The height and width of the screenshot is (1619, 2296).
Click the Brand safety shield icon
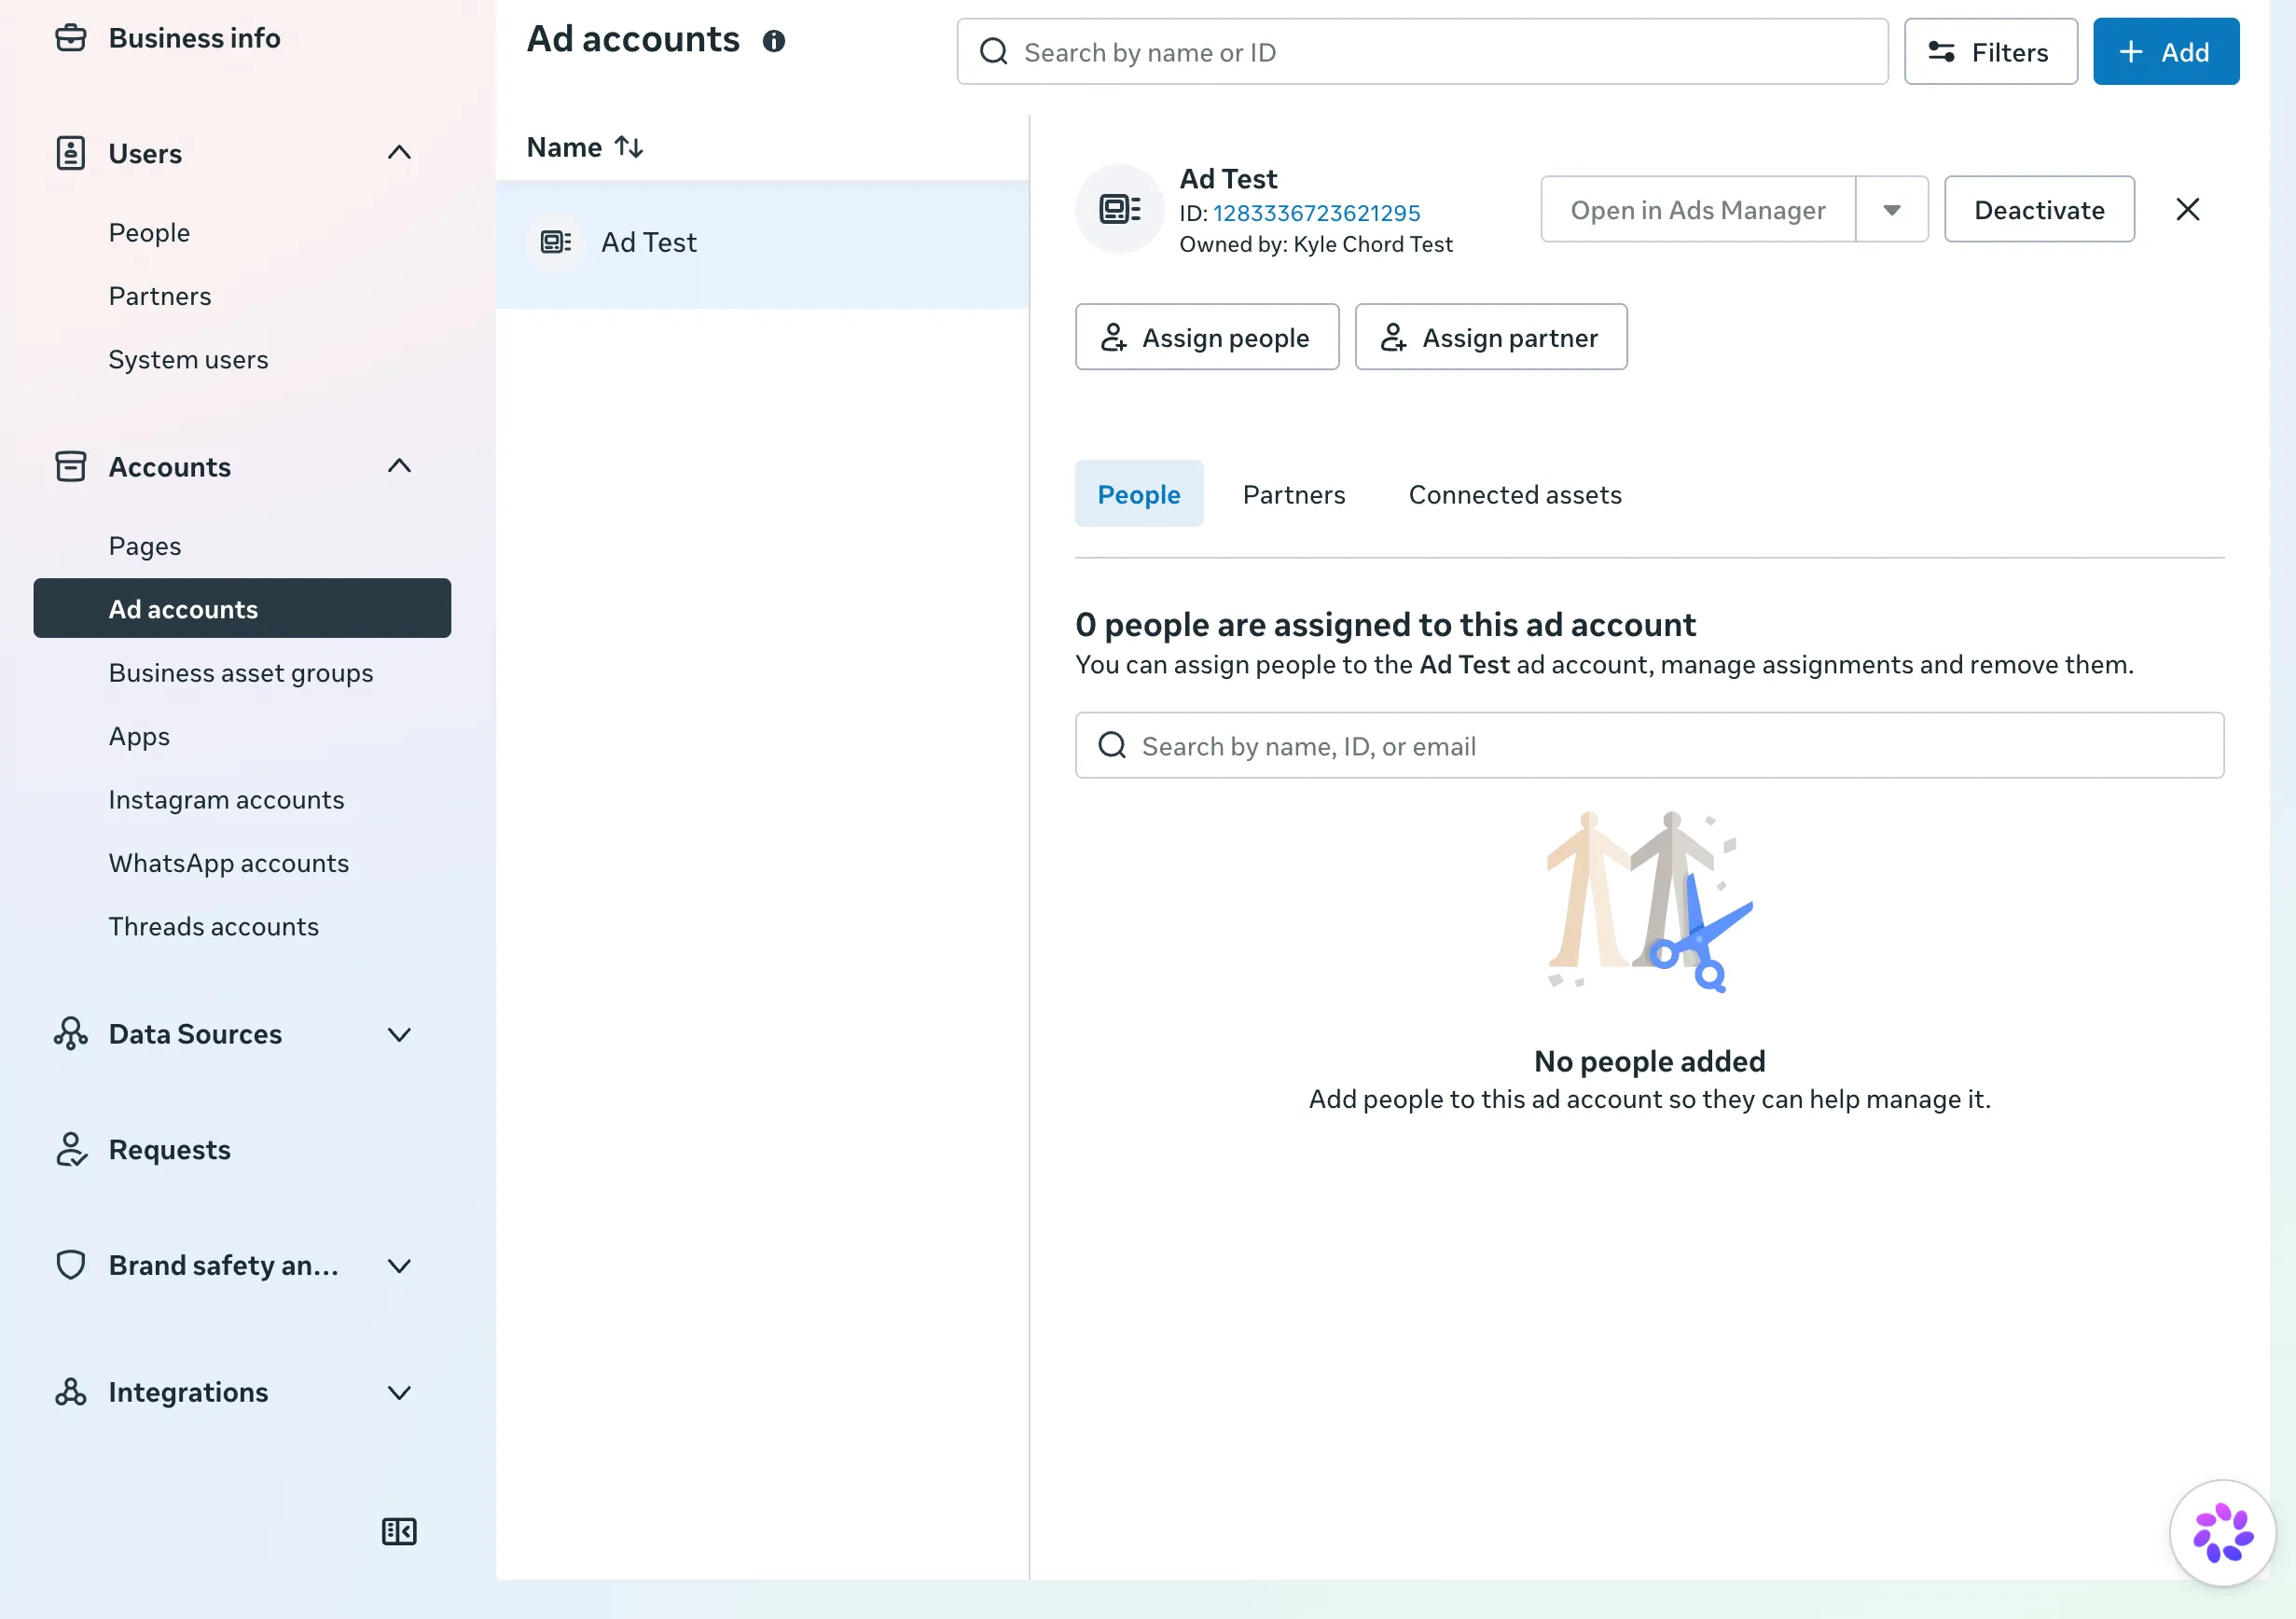(x=70, y=1265)
